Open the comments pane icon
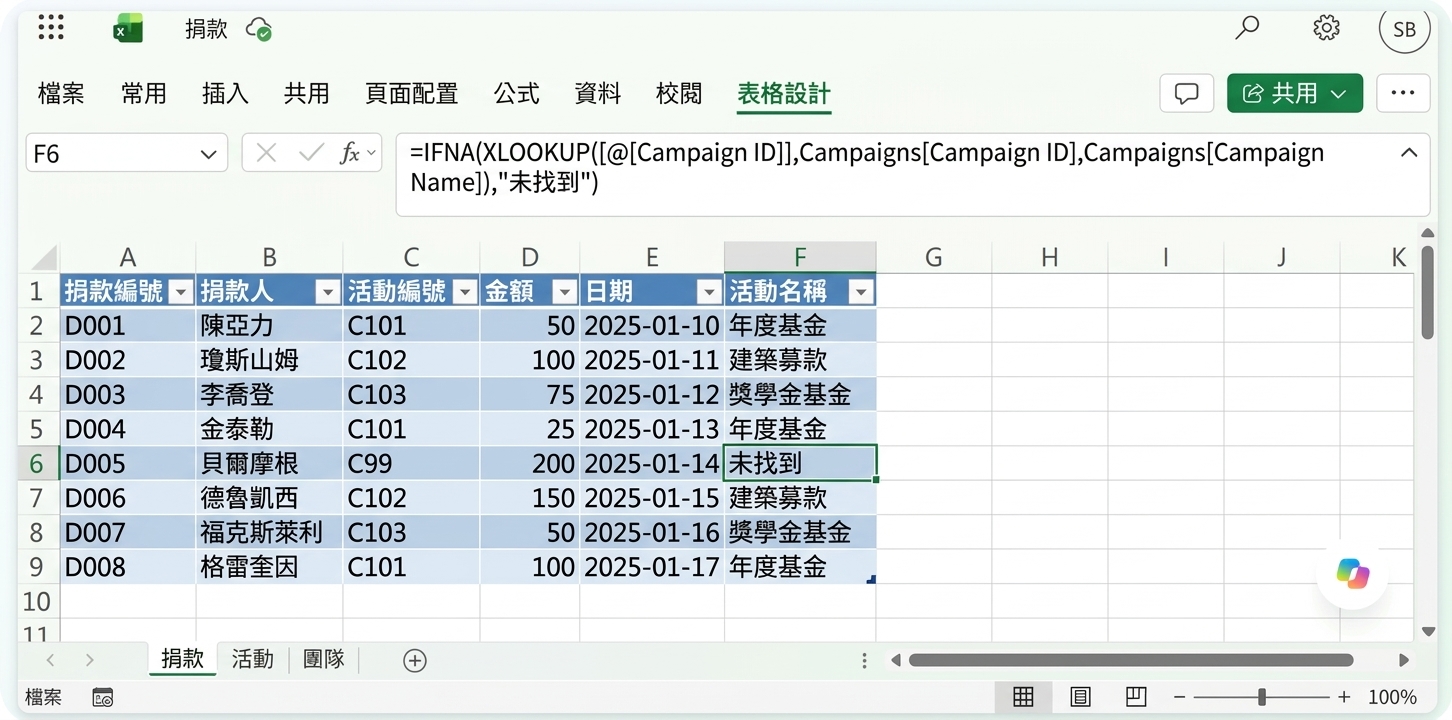Image resolution: width=1452 pixels, height=720 pixels. pos(1187,93)
